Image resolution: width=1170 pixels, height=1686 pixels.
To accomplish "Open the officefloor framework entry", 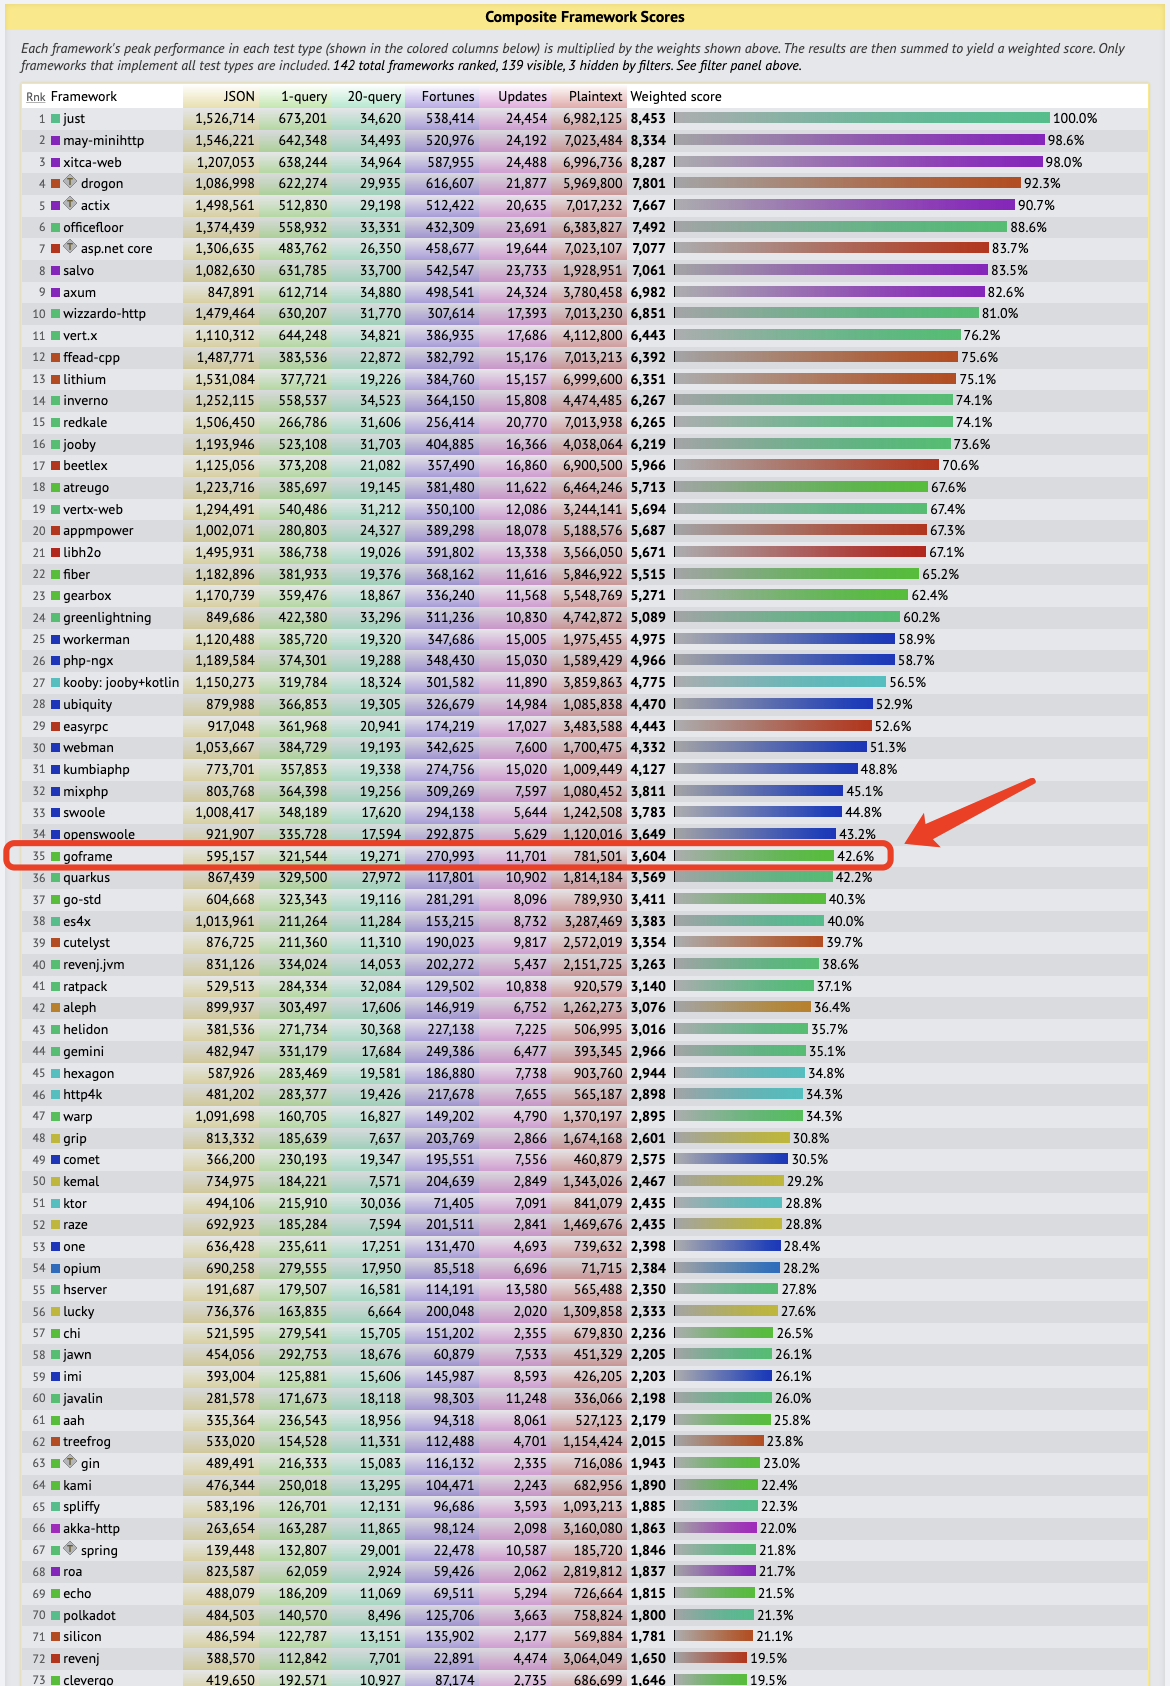I will click(93, 227).
